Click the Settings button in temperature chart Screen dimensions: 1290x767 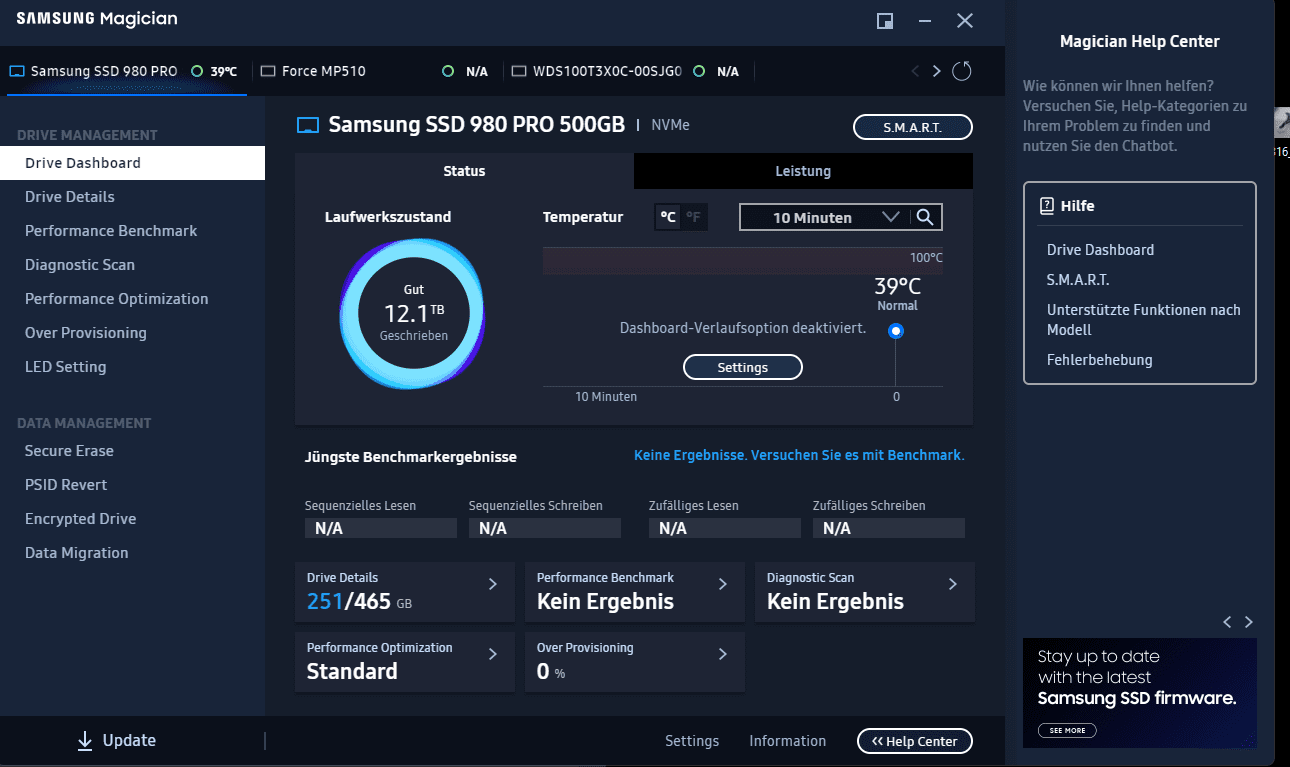742,367
